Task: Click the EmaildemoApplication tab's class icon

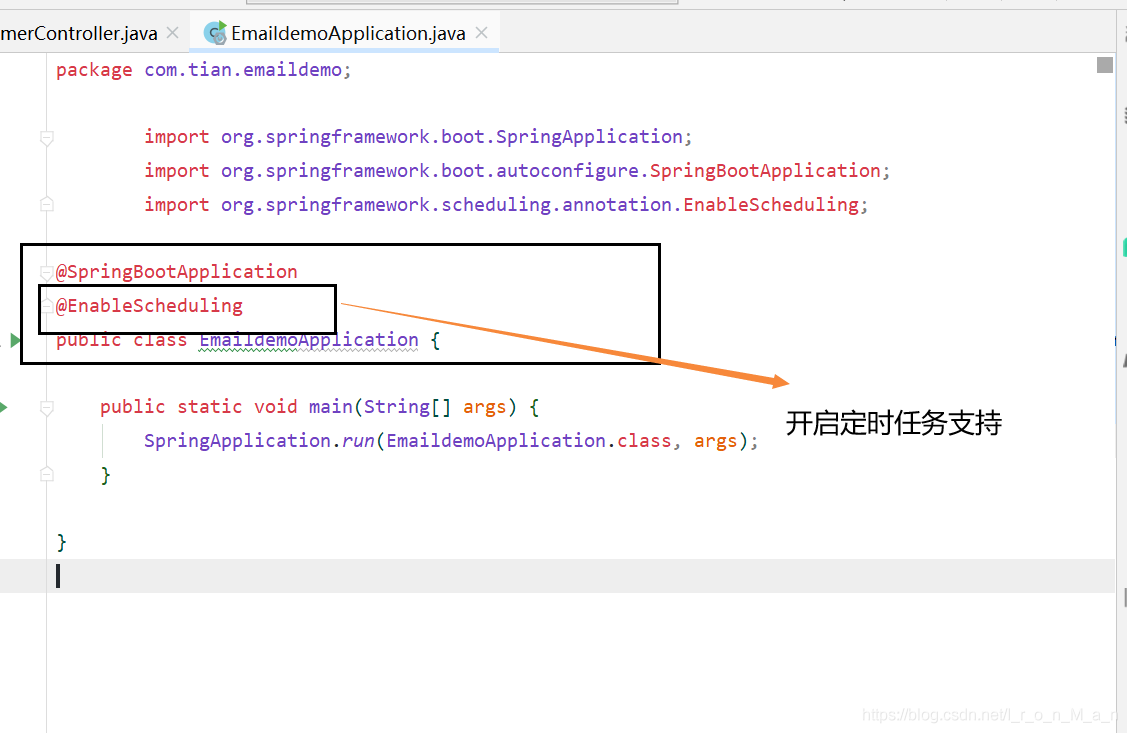Action: click(x=215, y=32)
